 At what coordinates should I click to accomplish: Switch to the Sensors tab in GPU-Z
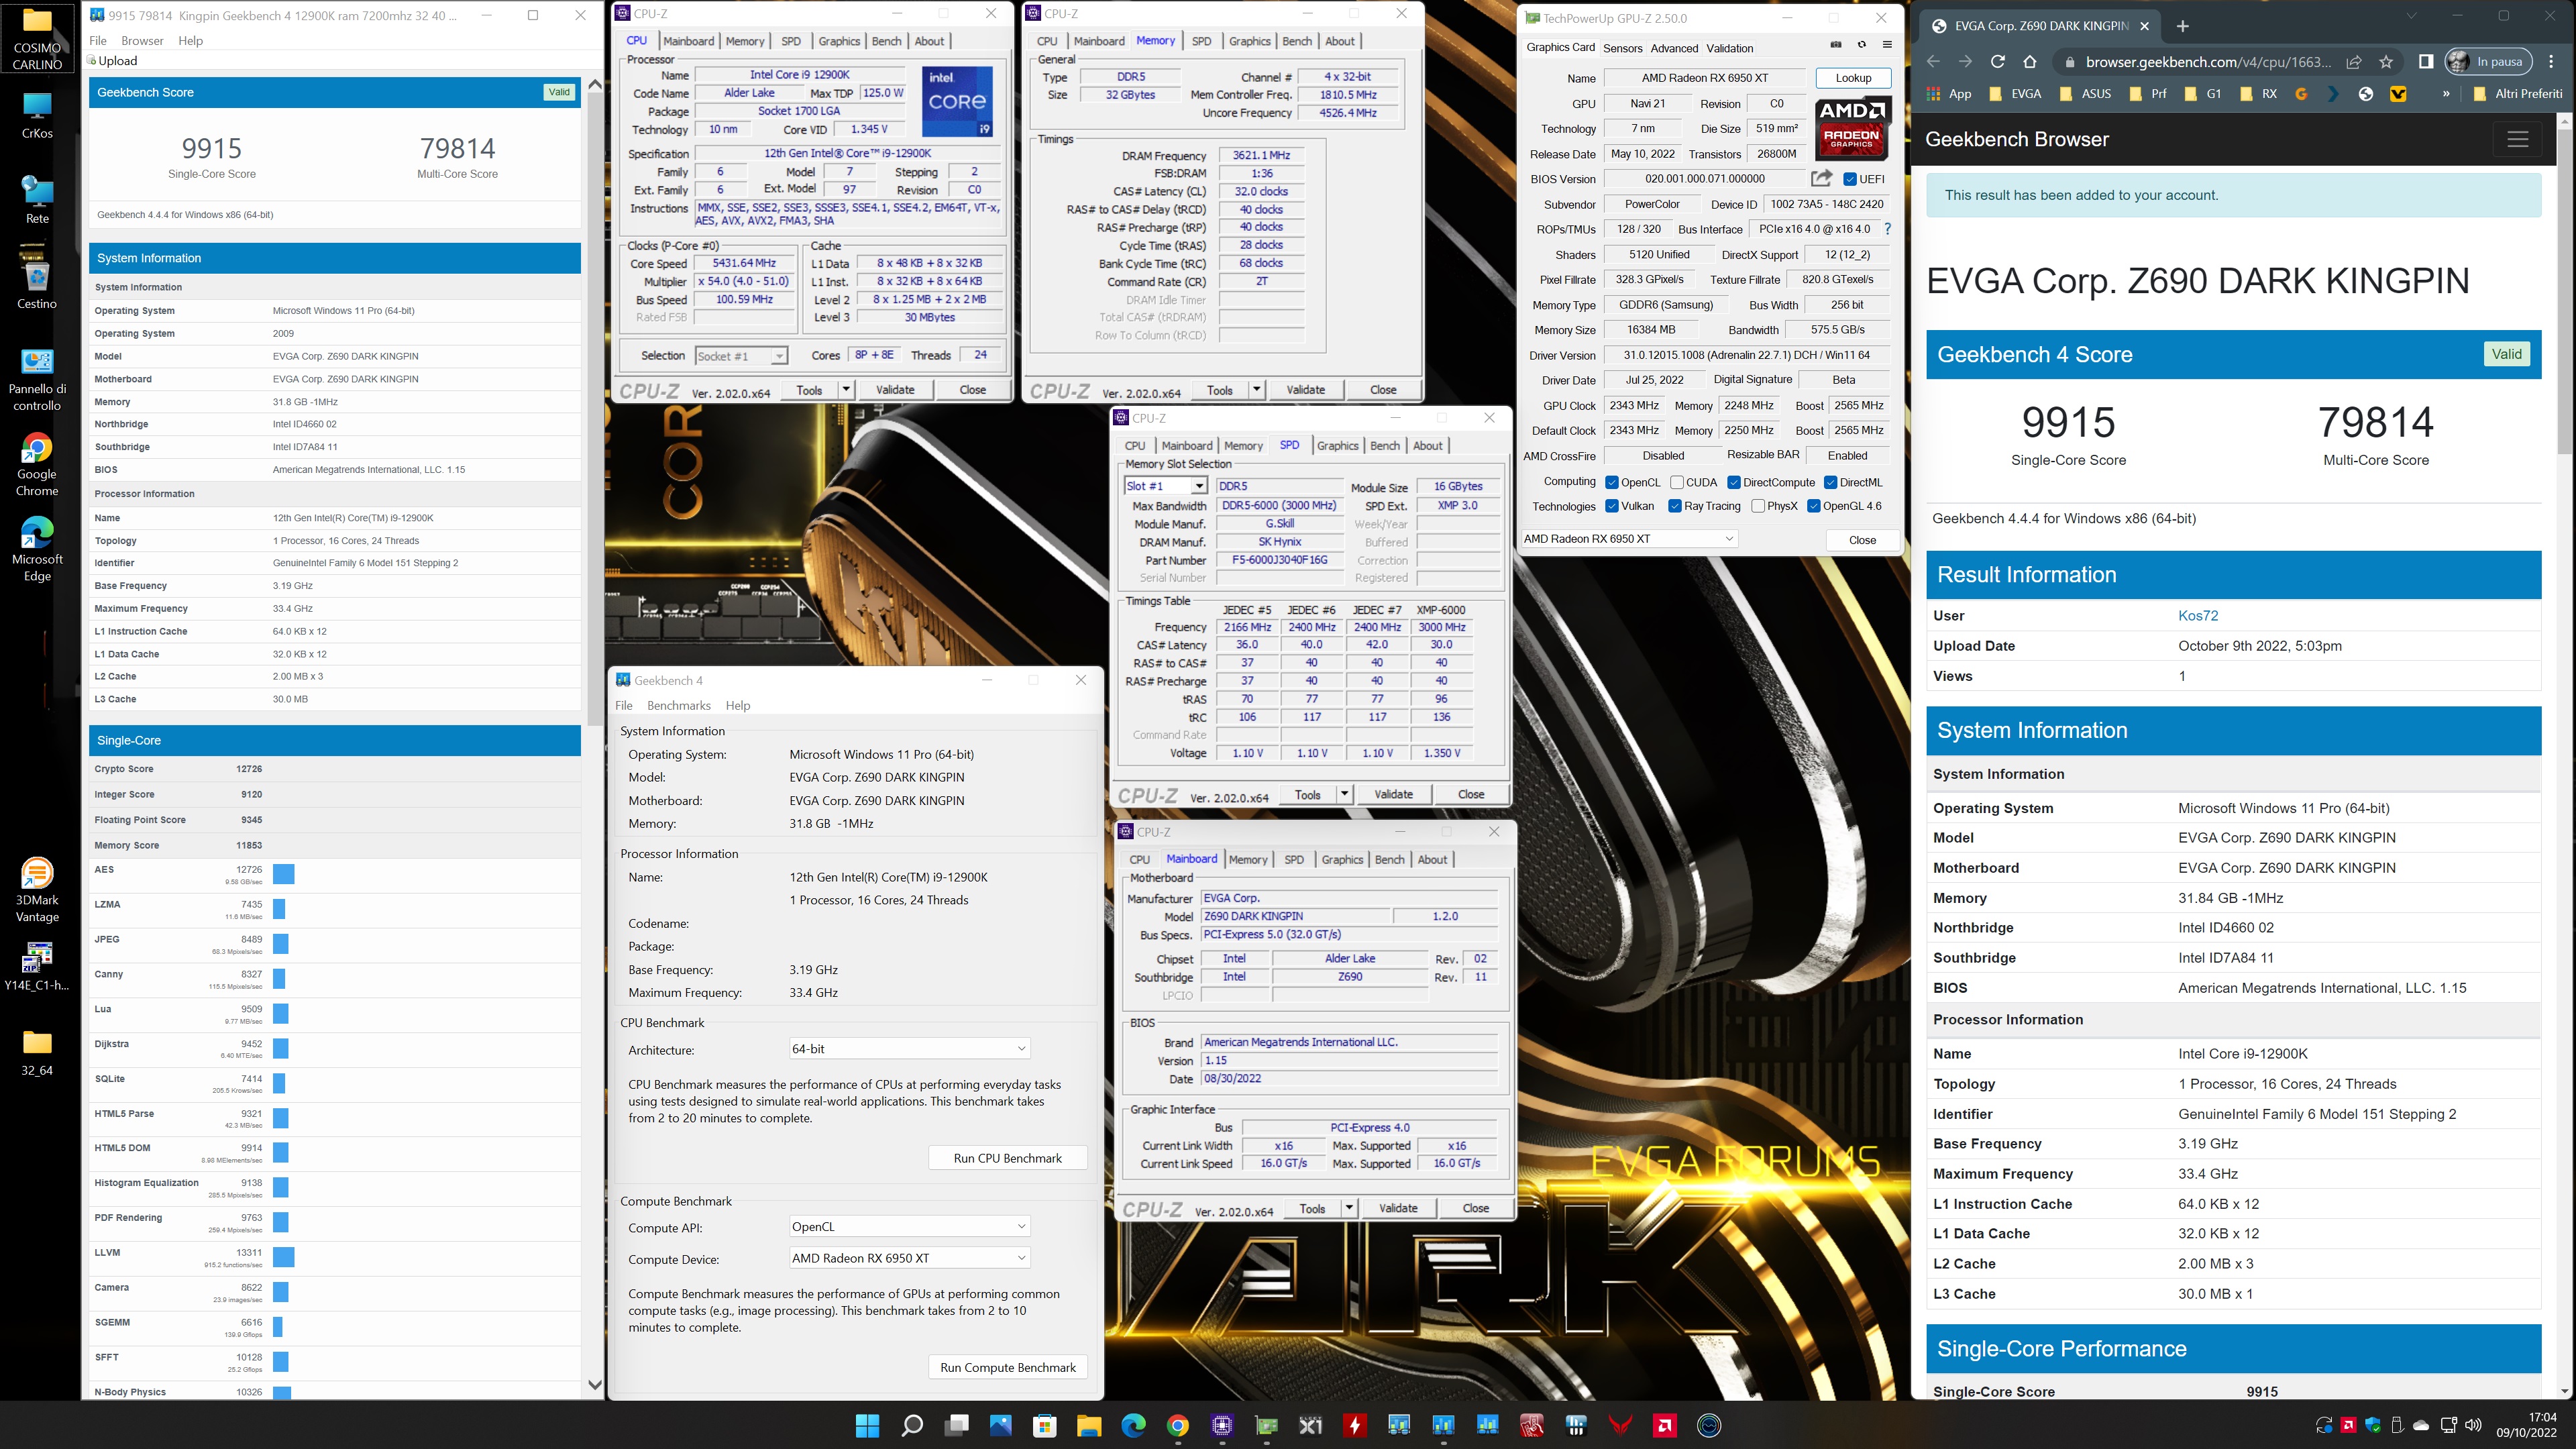pos(1622,48)
